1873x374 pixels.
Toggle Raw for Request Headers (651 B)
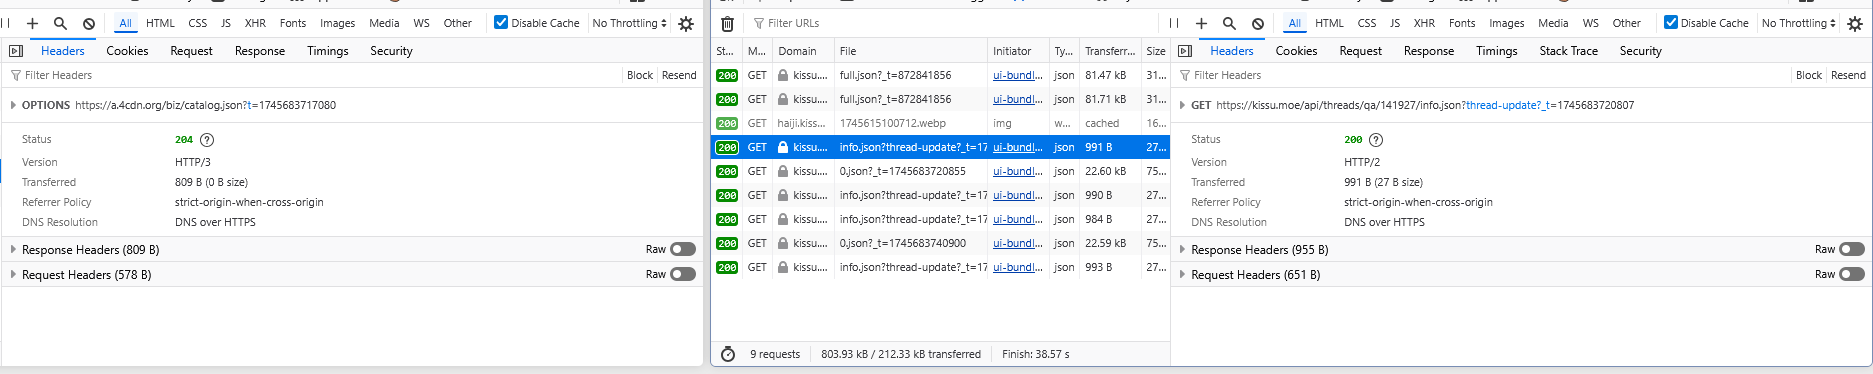[1852, 274]
